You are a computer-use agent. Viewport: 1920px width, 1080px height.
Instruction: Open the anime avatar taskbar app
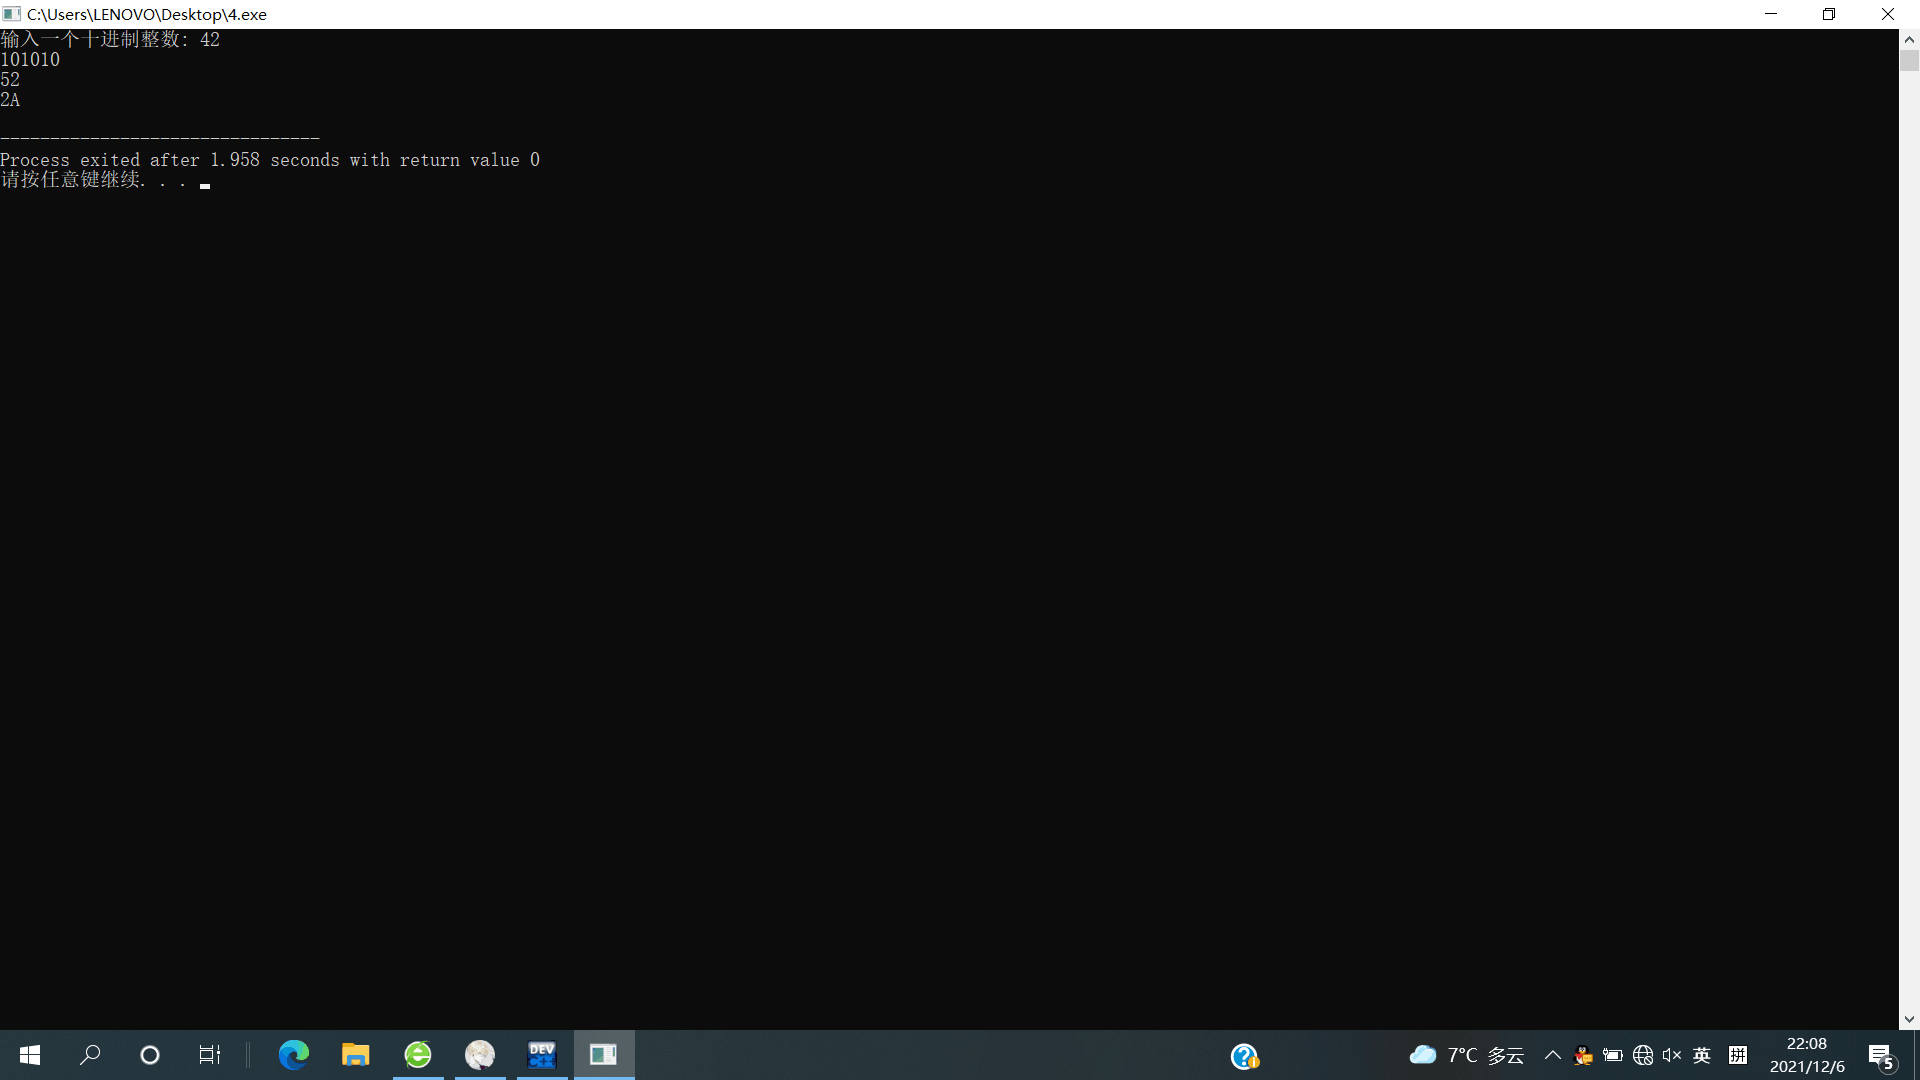[x=480, y=1055]
